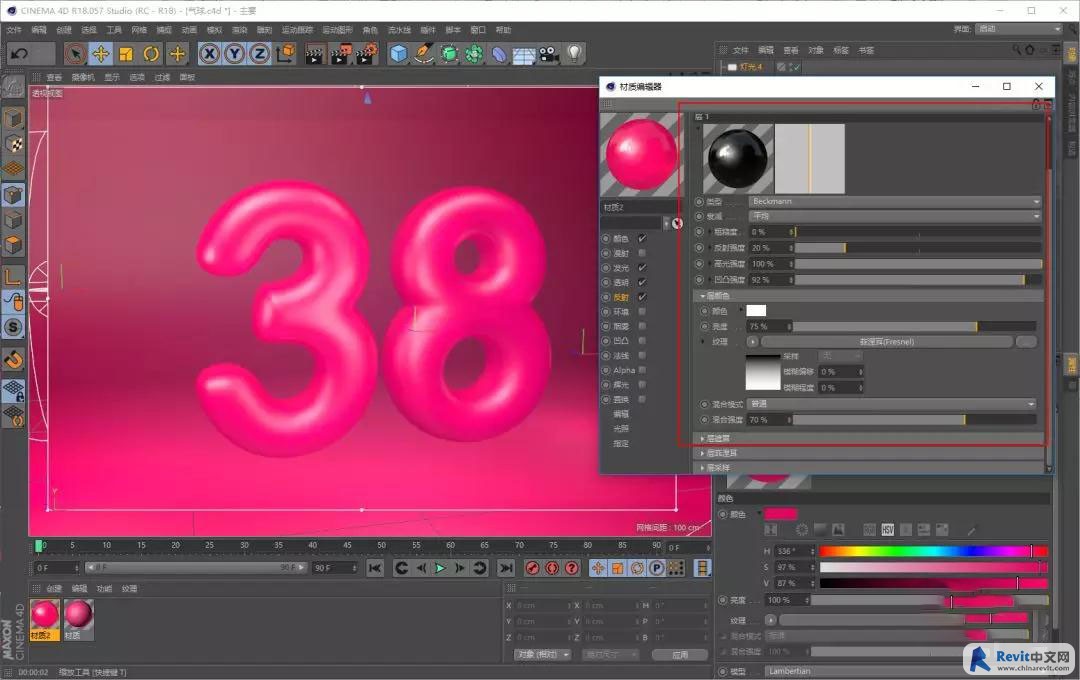Viewport: 1080px width, 680px height.
Task: Click the Fresnel gradient preview thumbnail
Action: (x=762, y=373)
